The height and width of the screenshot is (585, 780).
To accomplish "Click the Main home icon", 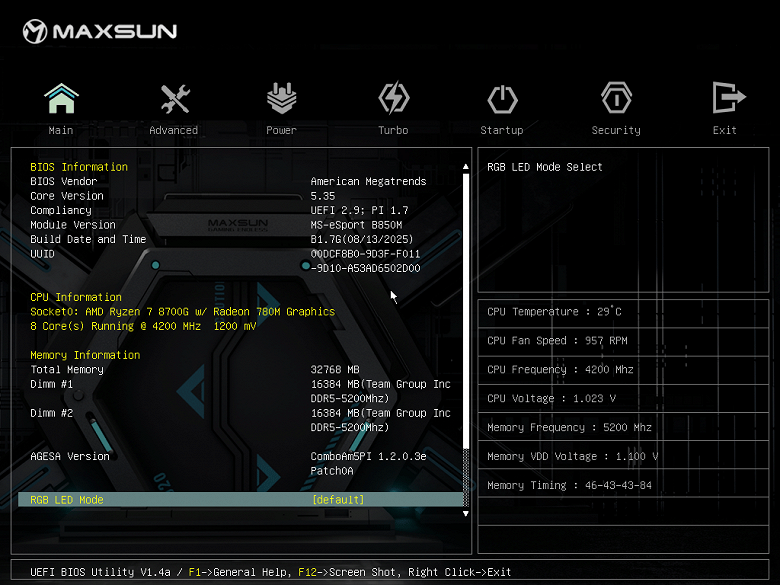I will point(61,99).
